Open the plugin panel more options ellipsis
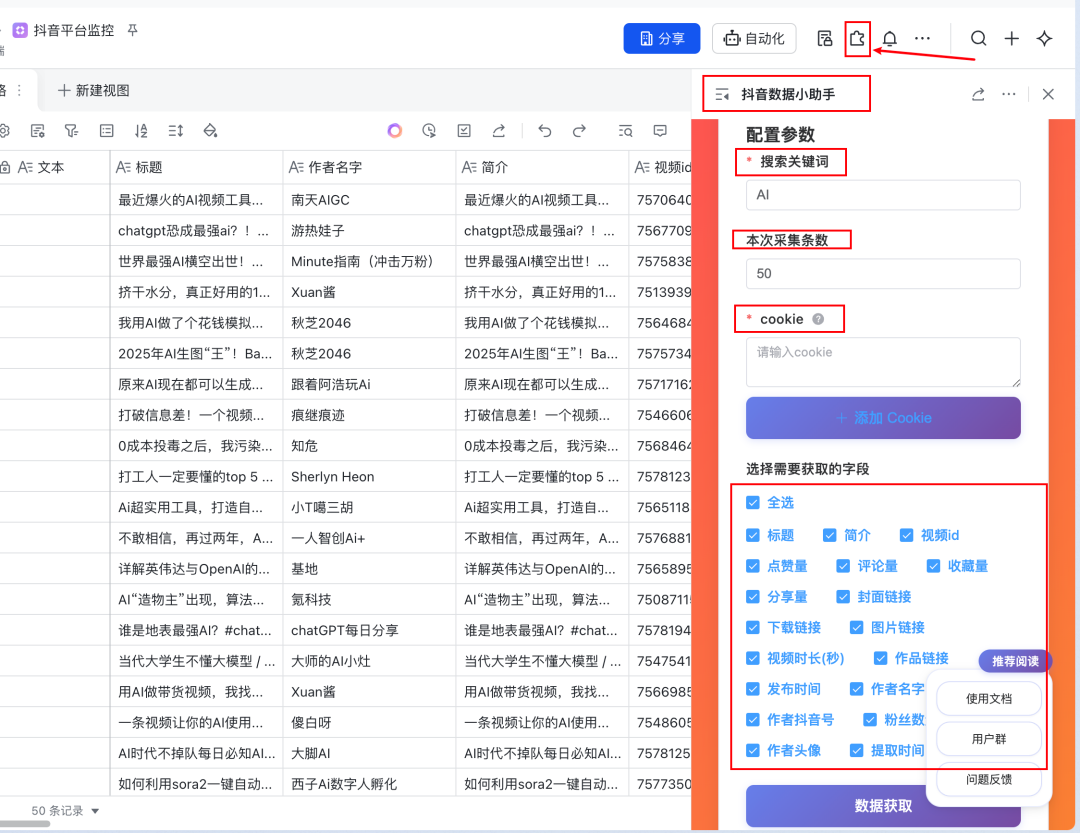 click(1009, 94)
